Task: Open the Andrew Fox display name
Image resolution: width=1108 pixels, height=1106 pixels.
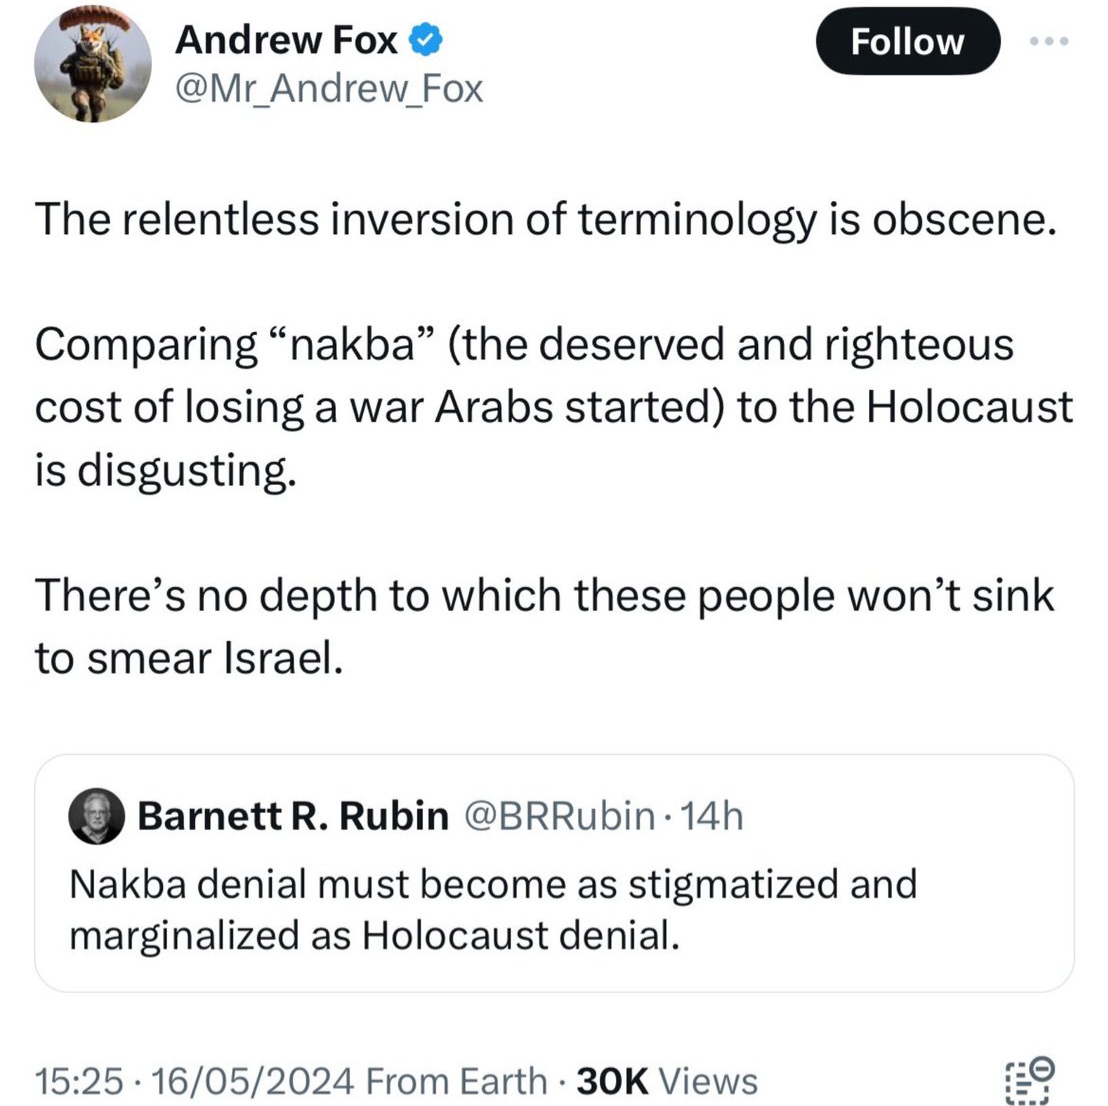Action: coord(286,40)
